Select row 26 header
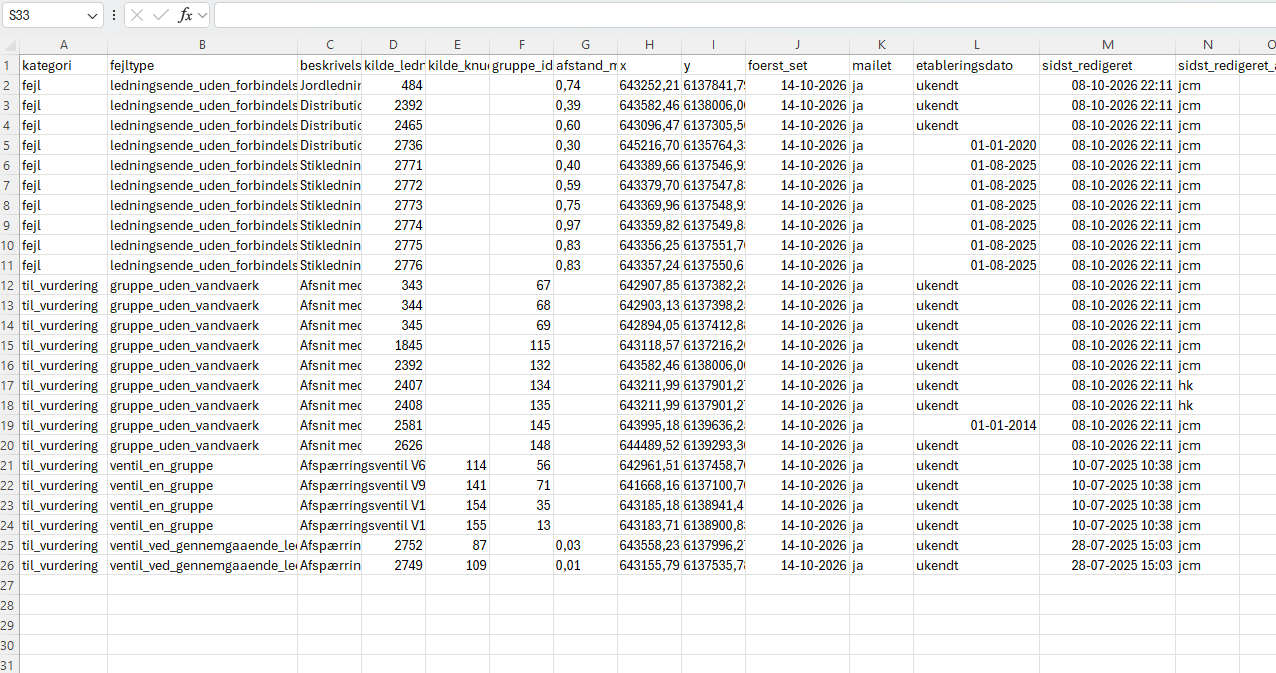The width and height of the screenshot is (1276, 673). (x=10, y=565)
